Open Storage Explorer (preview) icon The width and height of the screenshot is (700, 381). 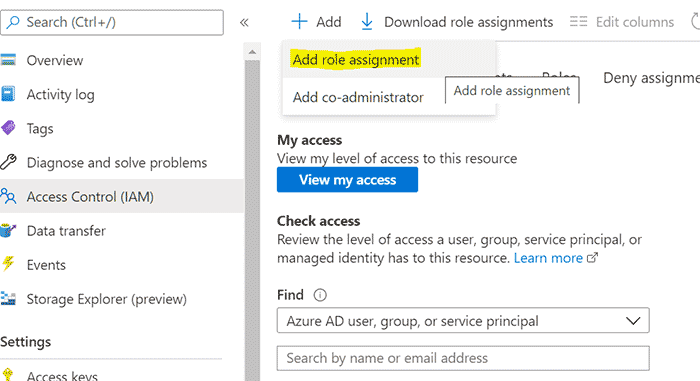click(8, 298)
